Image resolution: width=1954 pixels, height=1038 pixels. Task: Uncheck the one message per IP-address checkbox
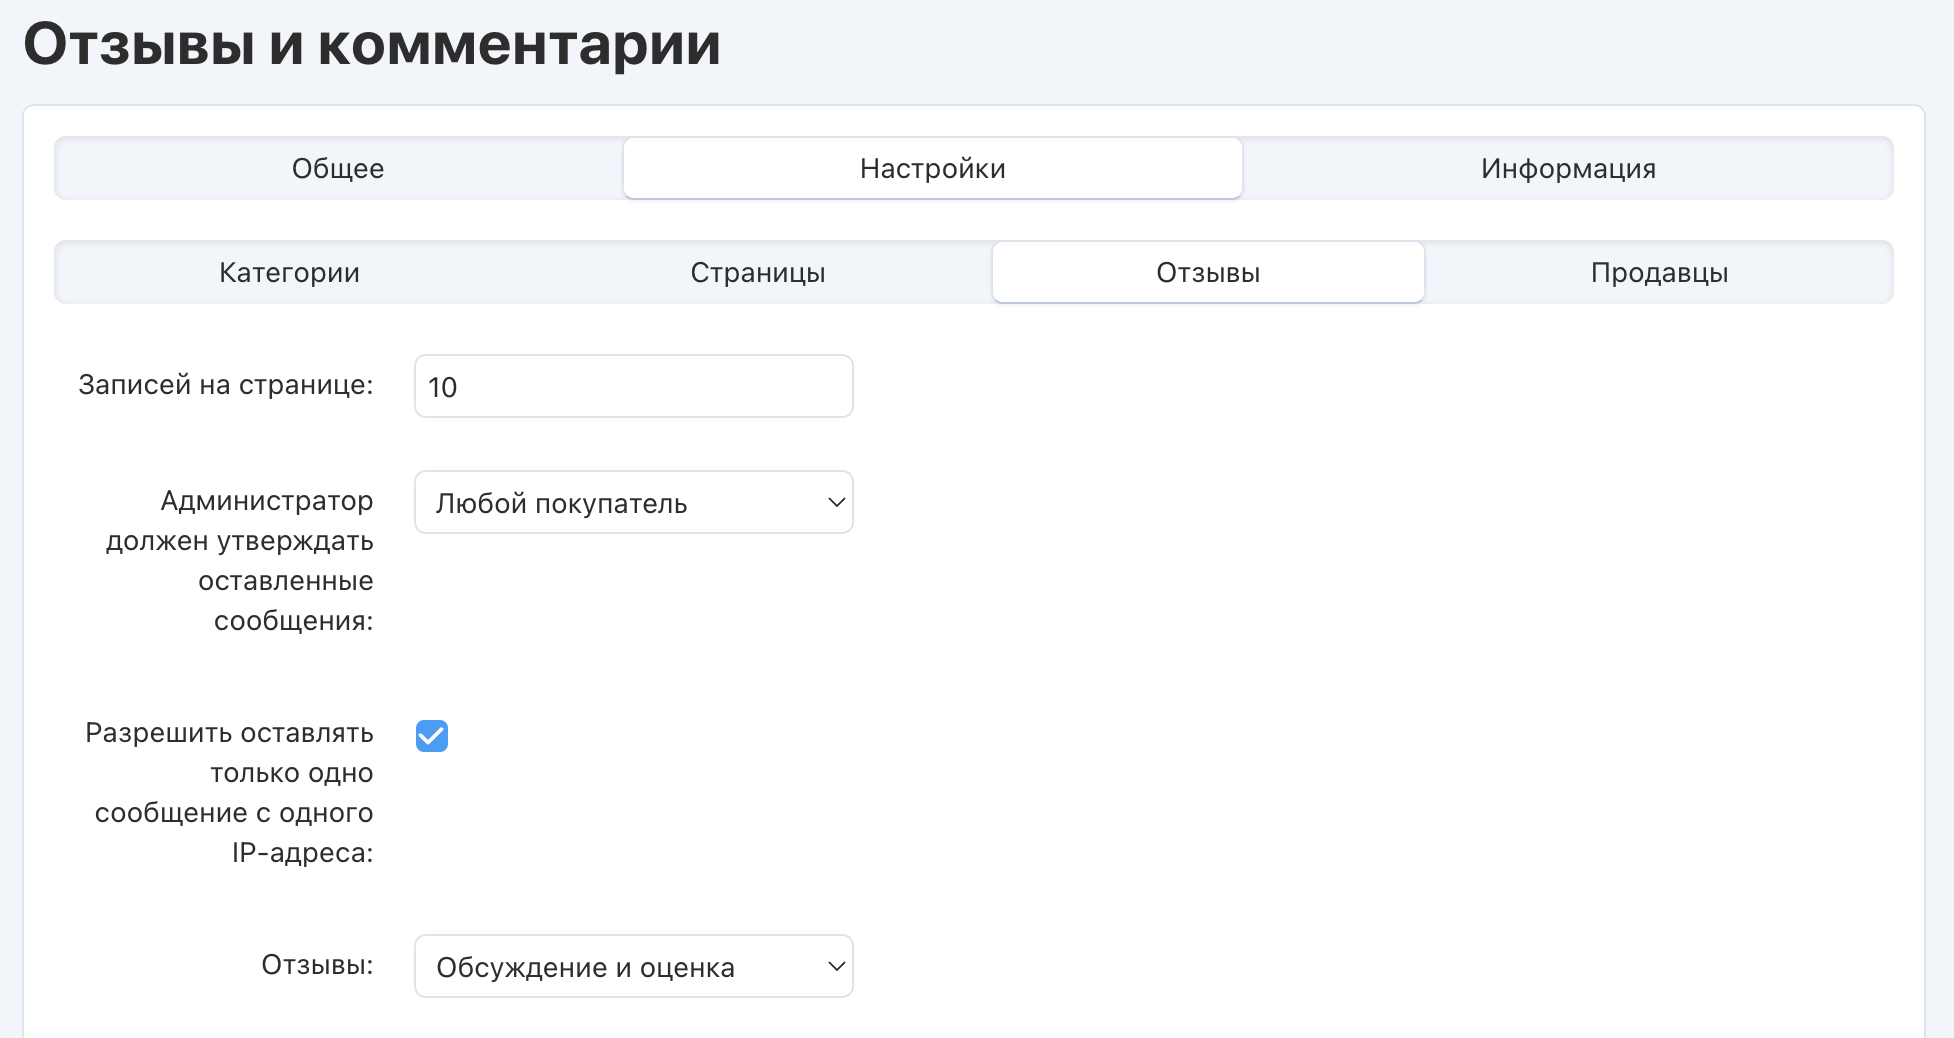[432, 736]
